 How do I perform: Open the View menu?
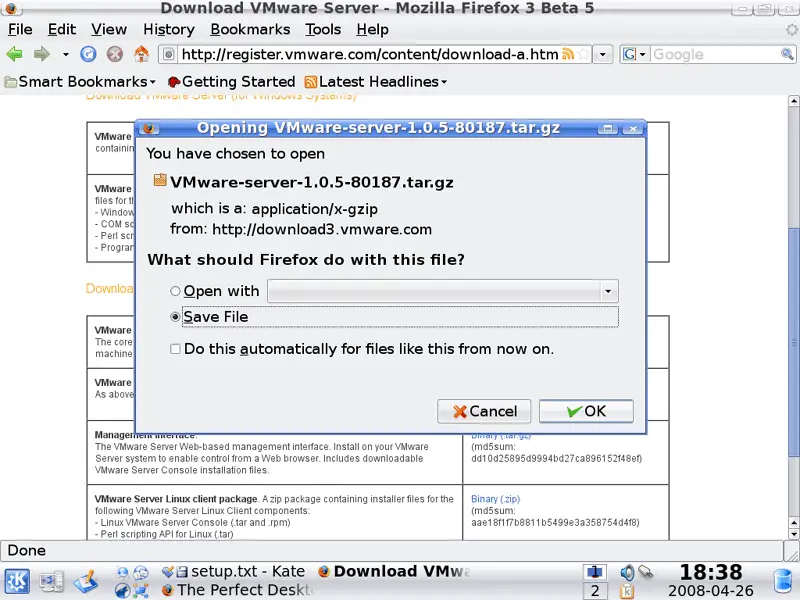pyautogui.click(x=109, y=30)
